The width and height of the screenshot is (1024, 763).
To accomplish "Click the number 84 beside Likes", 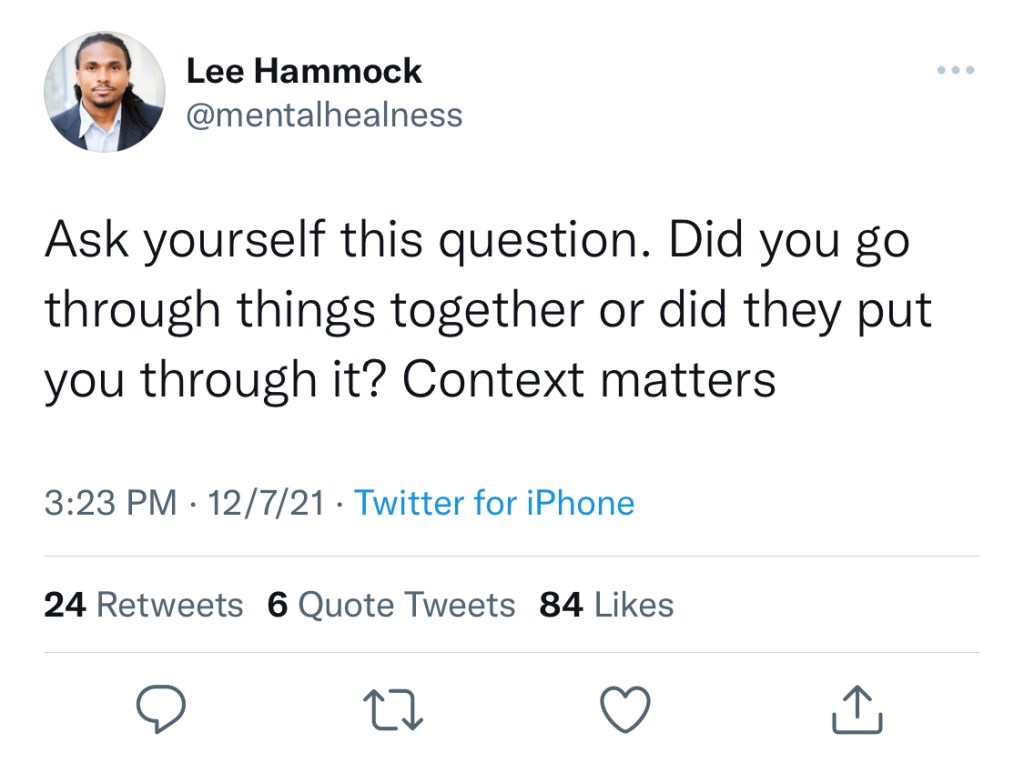I will click(x=561, y=605).
